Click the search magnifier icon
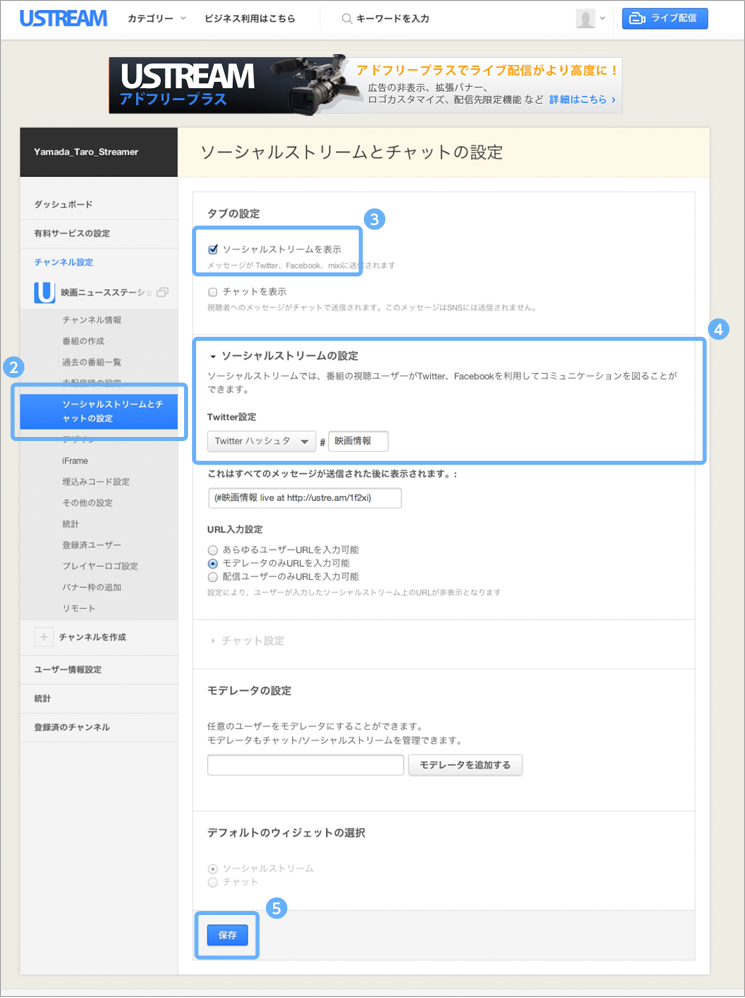This screenshot has width=745, height=998. (347, 19)
